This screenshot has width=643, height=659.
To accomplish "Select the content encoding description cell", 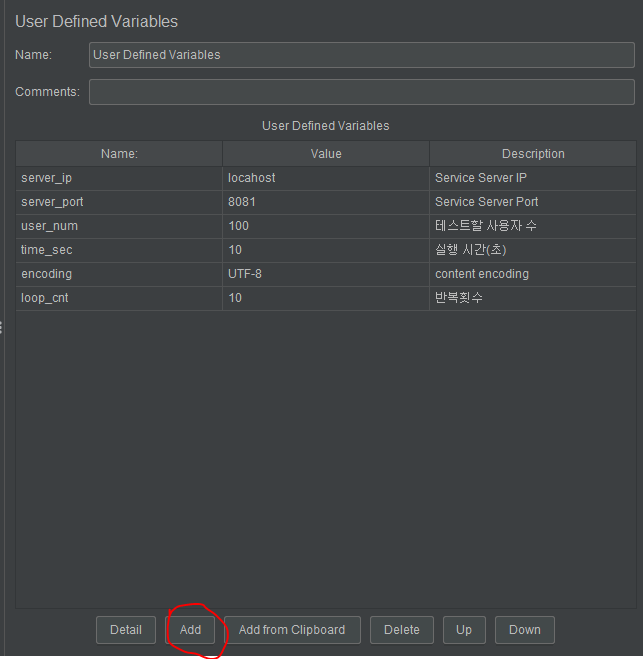I will [x=533, y=274].
